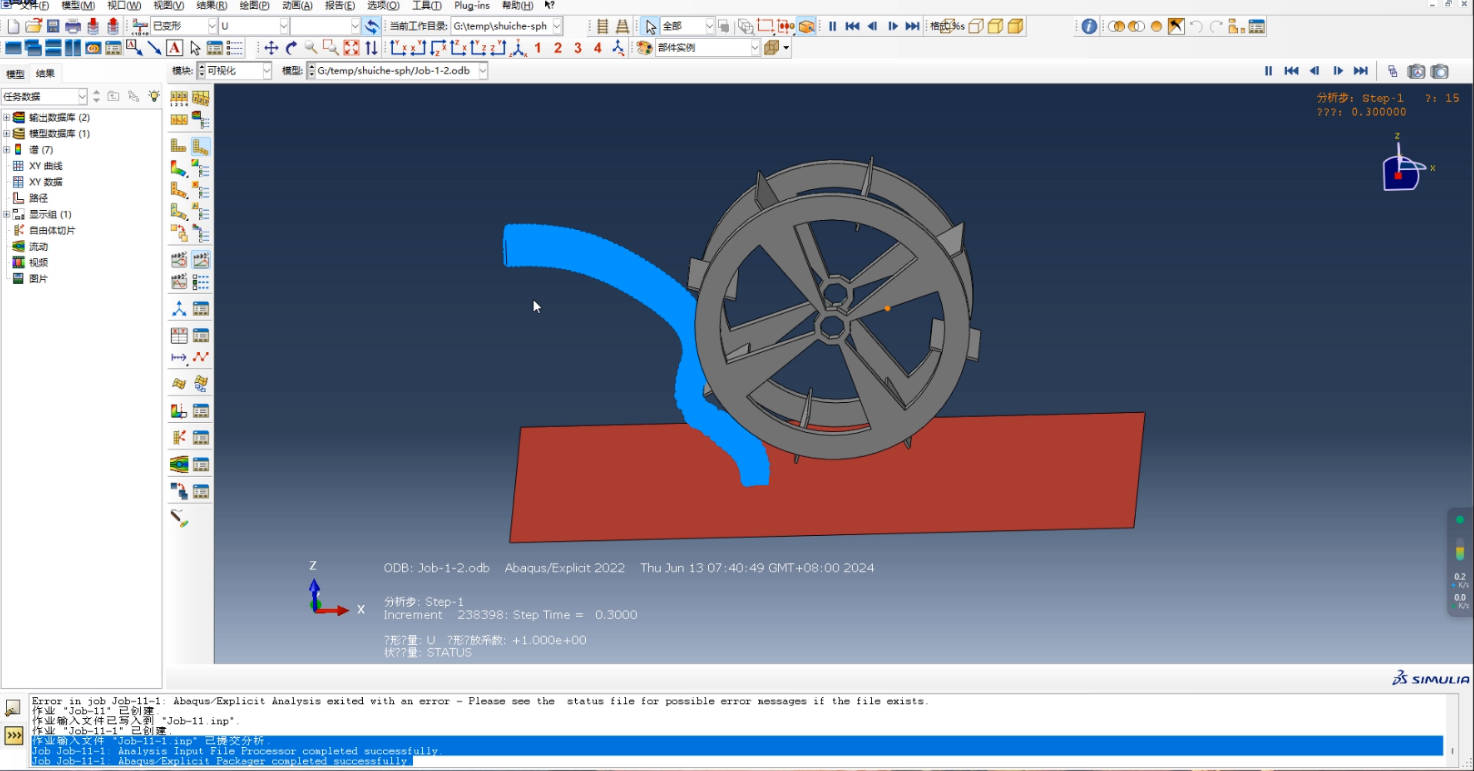This screenshot has width=1474, height=771.
Task: Expand the model databases (1) node
Action: click(6, 133)
